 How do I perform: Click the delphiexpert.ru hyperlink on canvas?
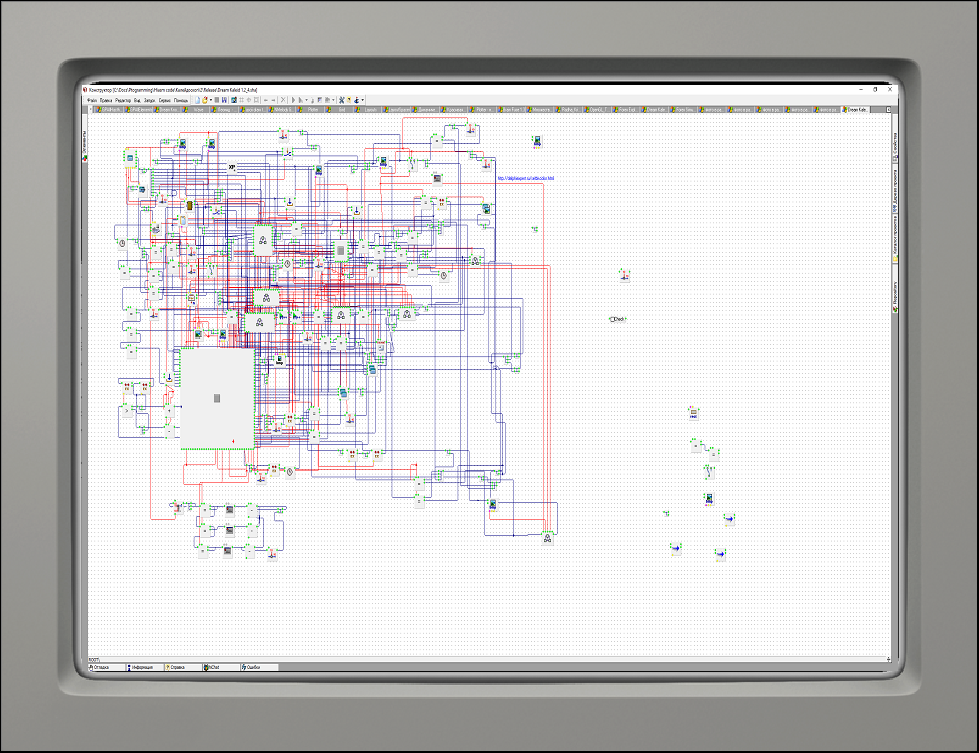click(525, 179)
